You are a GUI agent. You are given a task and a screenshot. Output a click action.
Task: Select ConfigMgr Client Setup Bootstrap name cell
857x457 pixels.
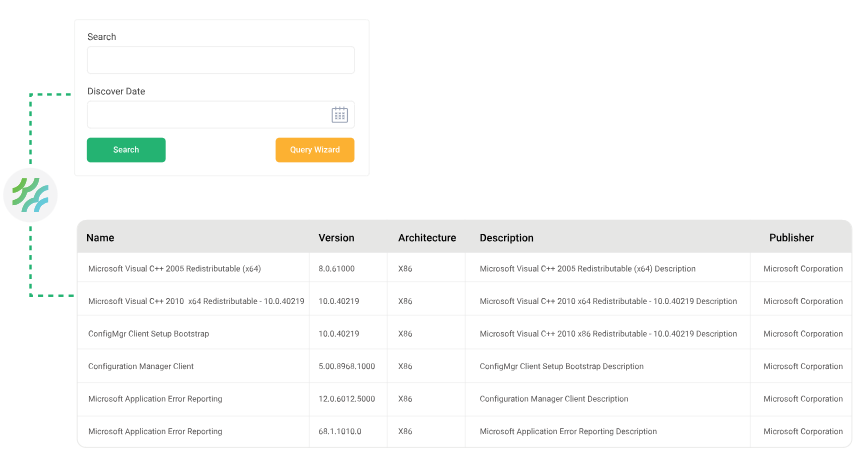point(149,333)
